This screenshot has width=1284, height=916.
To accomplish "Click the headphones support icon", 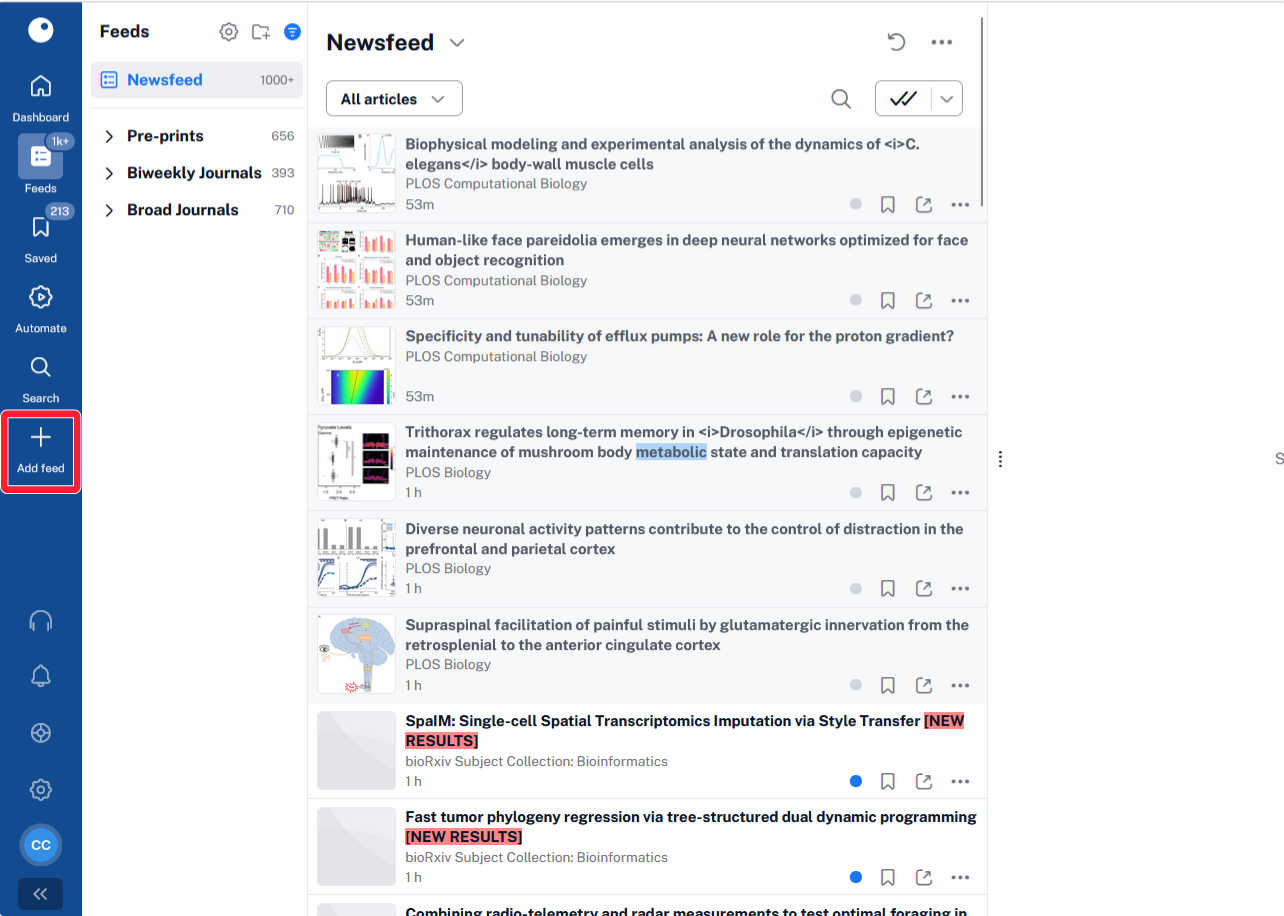I will click(x=40, y=621).
